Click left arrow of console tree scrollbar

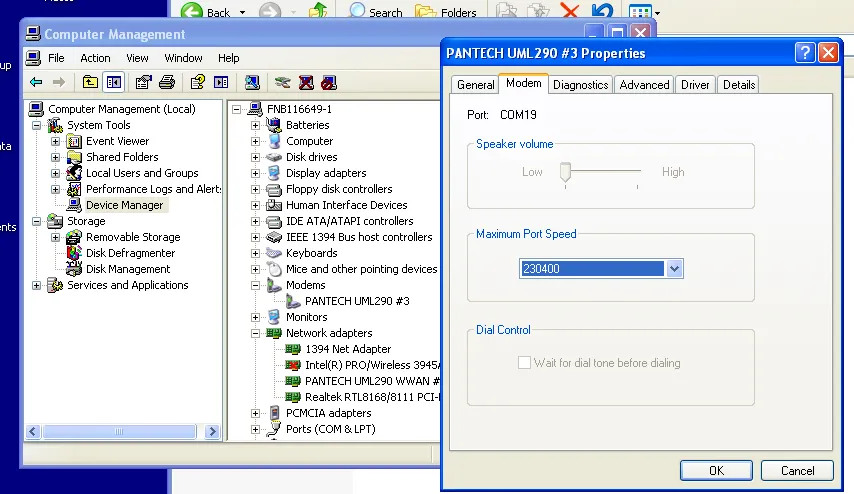pyautogui.click(x=33, y=432)
